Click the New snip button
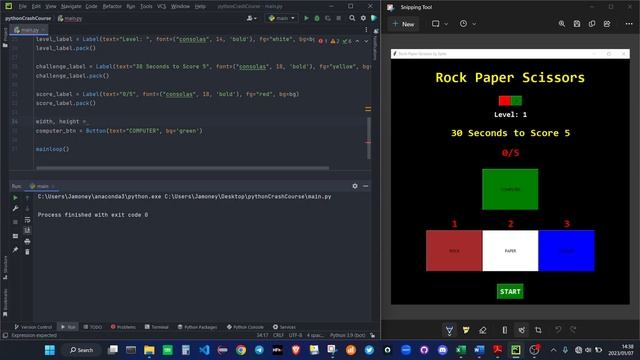This screenshot has height=360, width=640. click(x=403, y=24)
